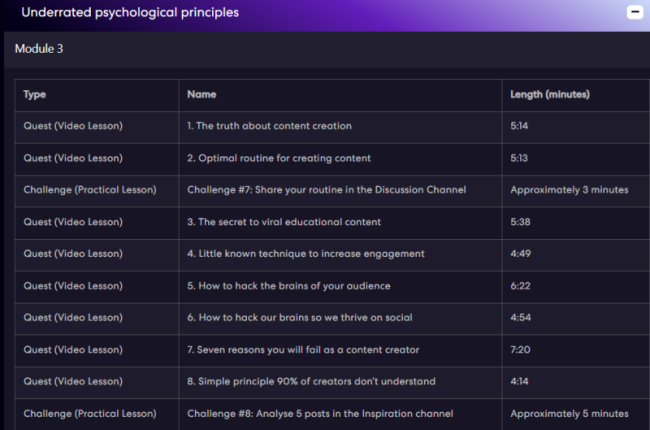Open Challenge #7: Share your routine lesson
The width and height of the screenshot is (650, 430).
326,190
